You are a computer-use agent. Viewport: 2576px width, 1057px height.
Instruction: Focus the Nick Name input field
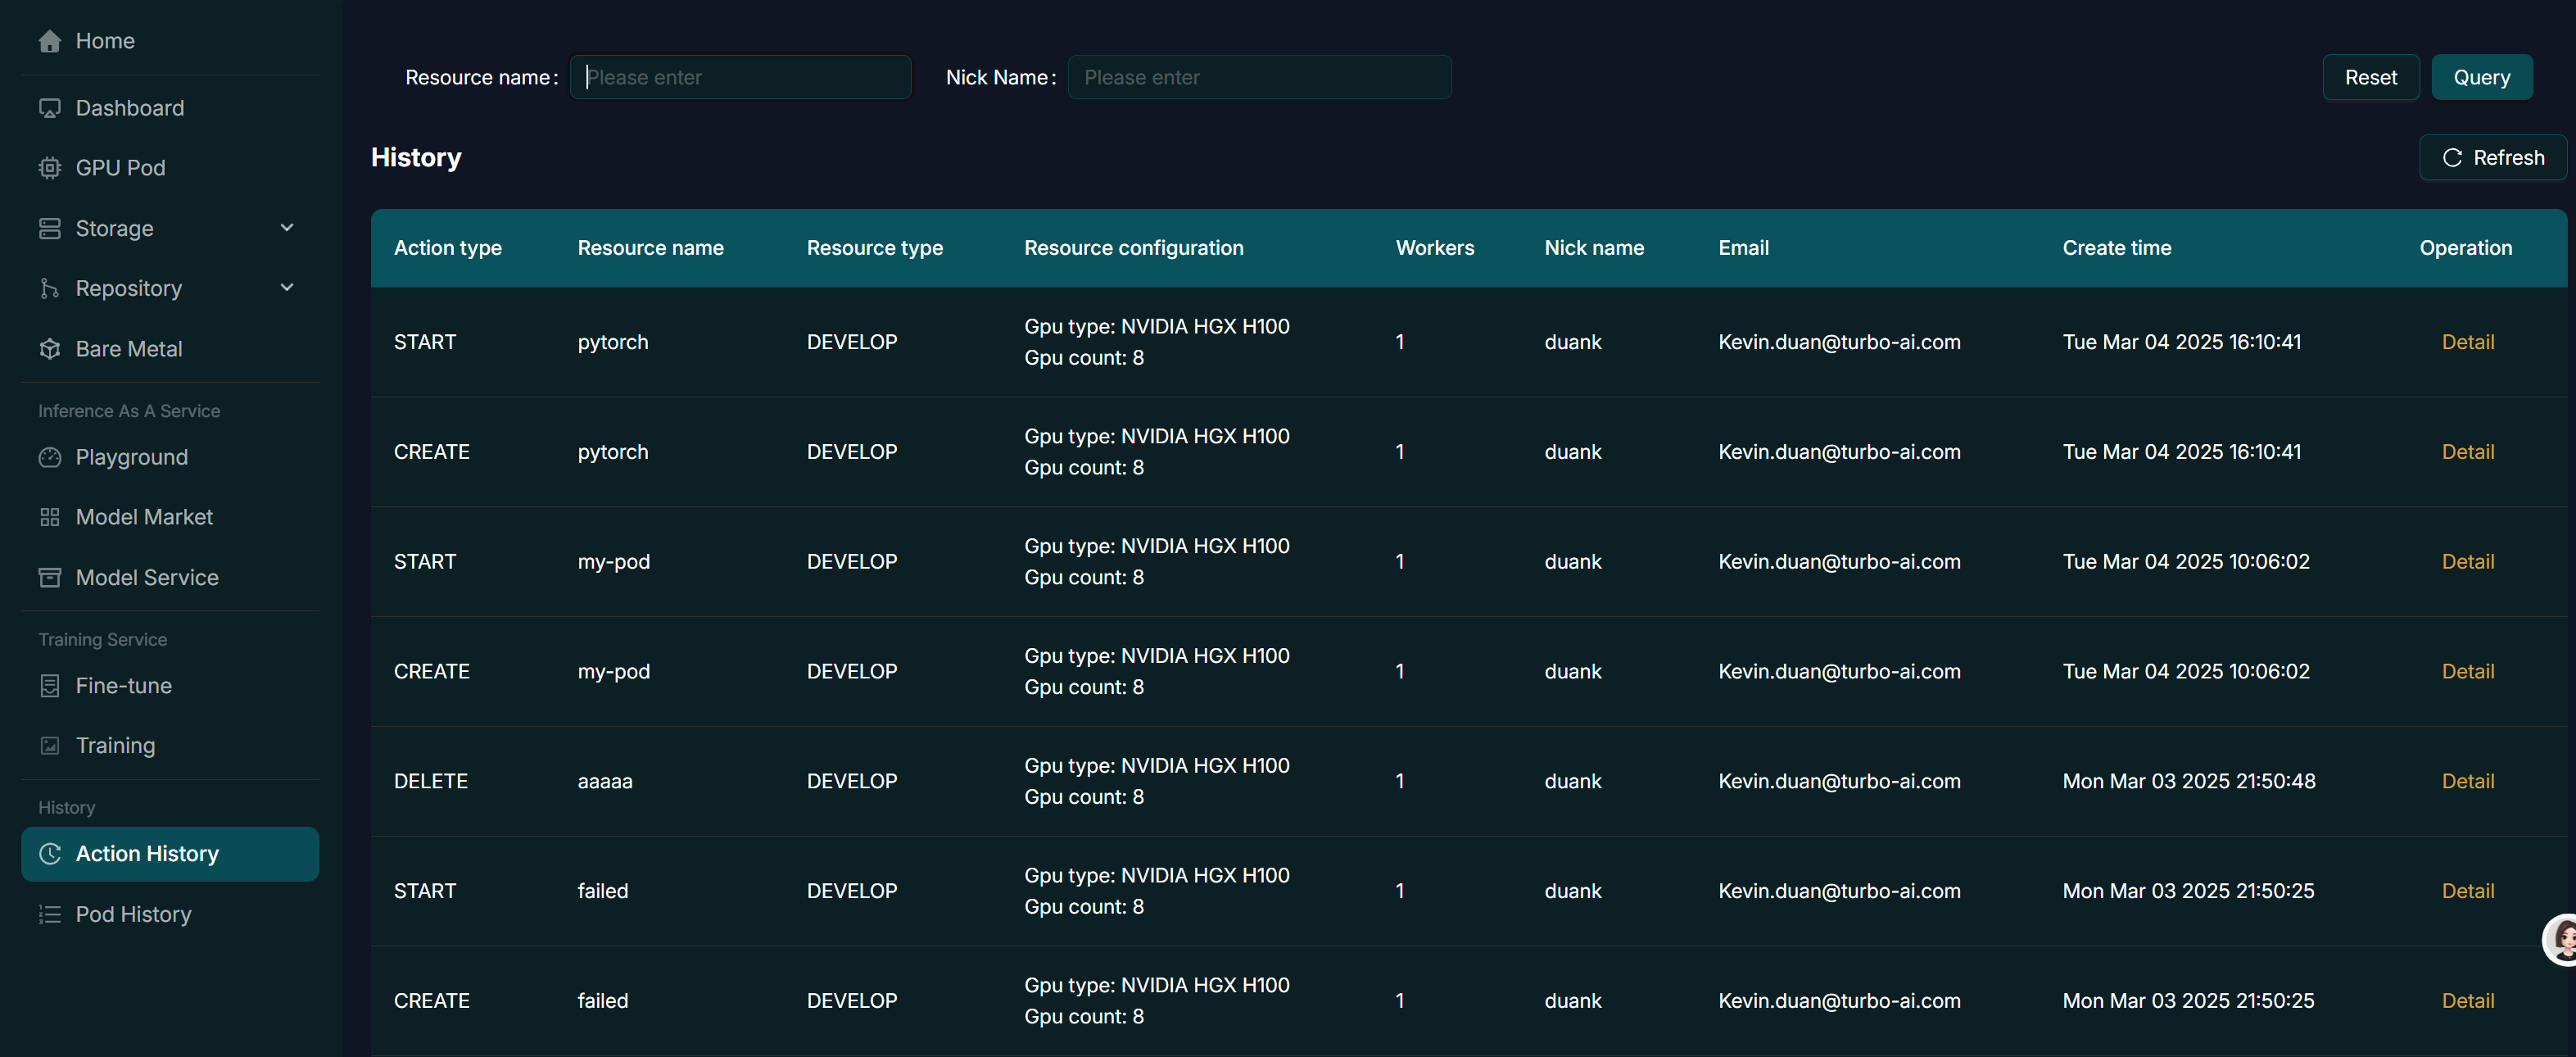click(x=1259, y=77)
